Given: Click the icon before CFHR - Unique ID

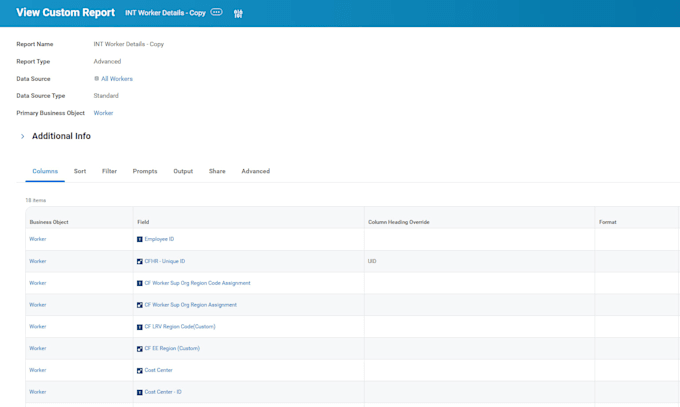Looking at the screenshot, I should [x=140, y=262].
